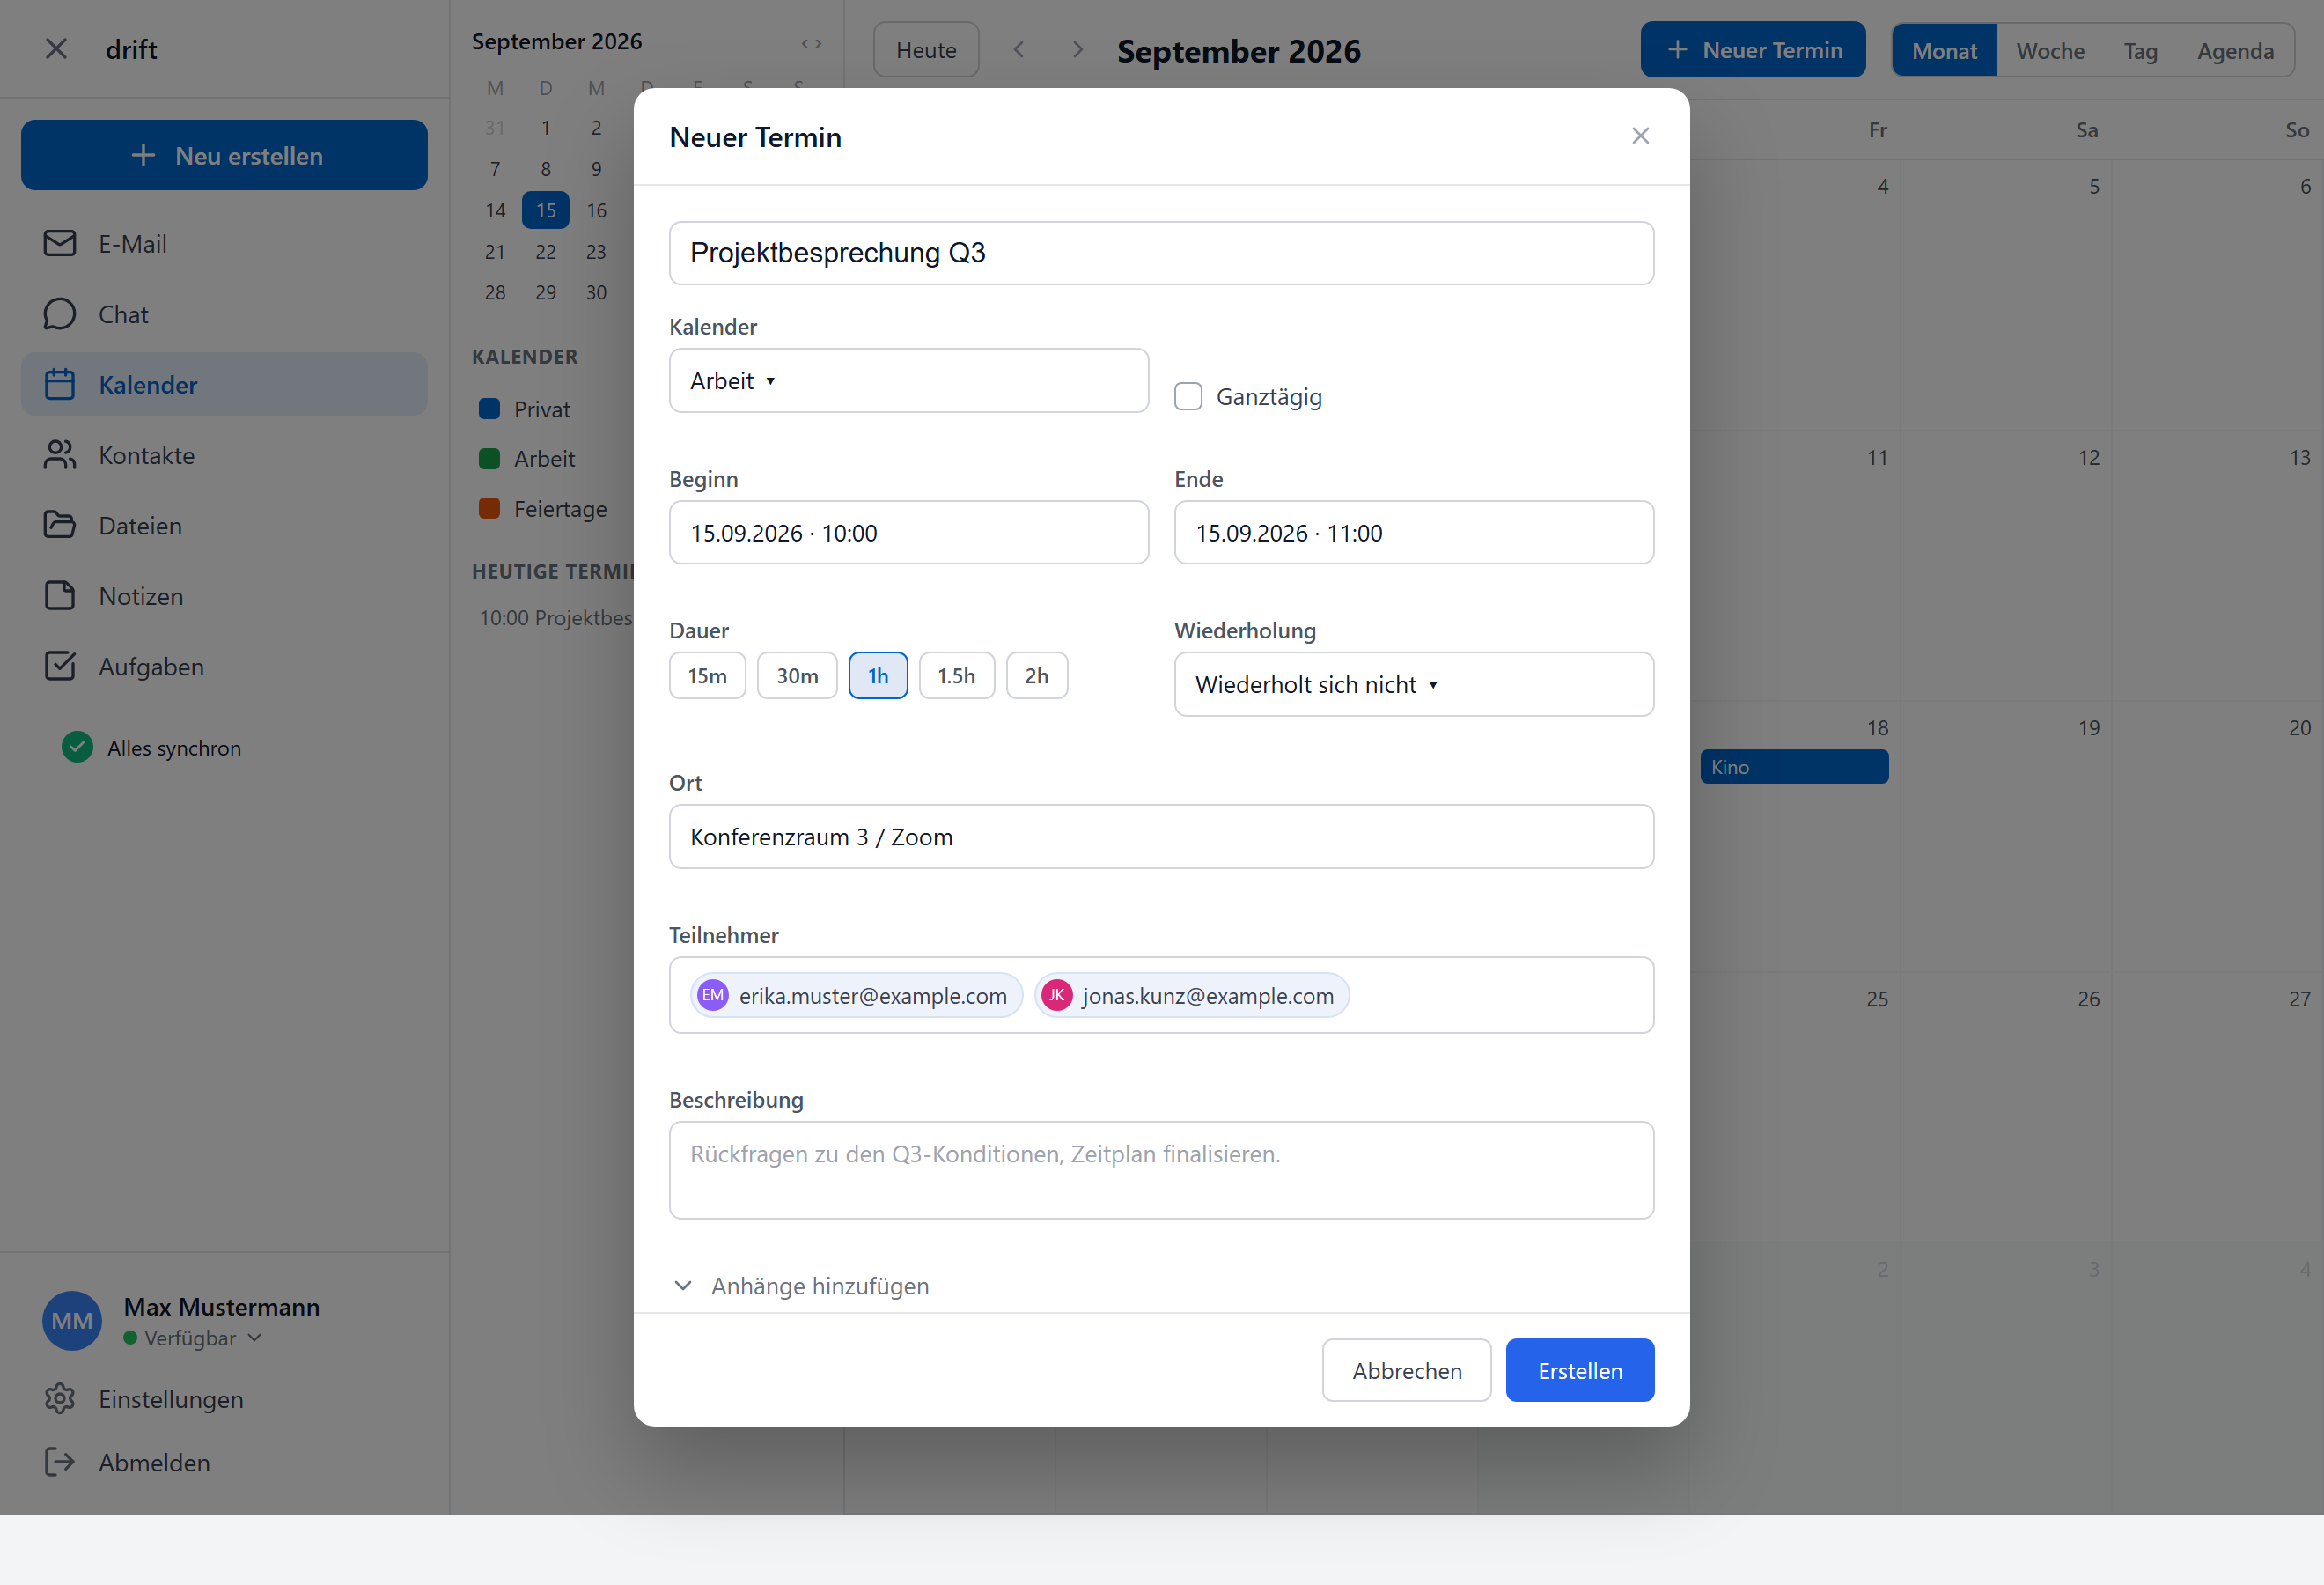The image size is (2324, 1585).
Task: Click the EM avatar on erika.muster chip
Action: click(713, 995)
